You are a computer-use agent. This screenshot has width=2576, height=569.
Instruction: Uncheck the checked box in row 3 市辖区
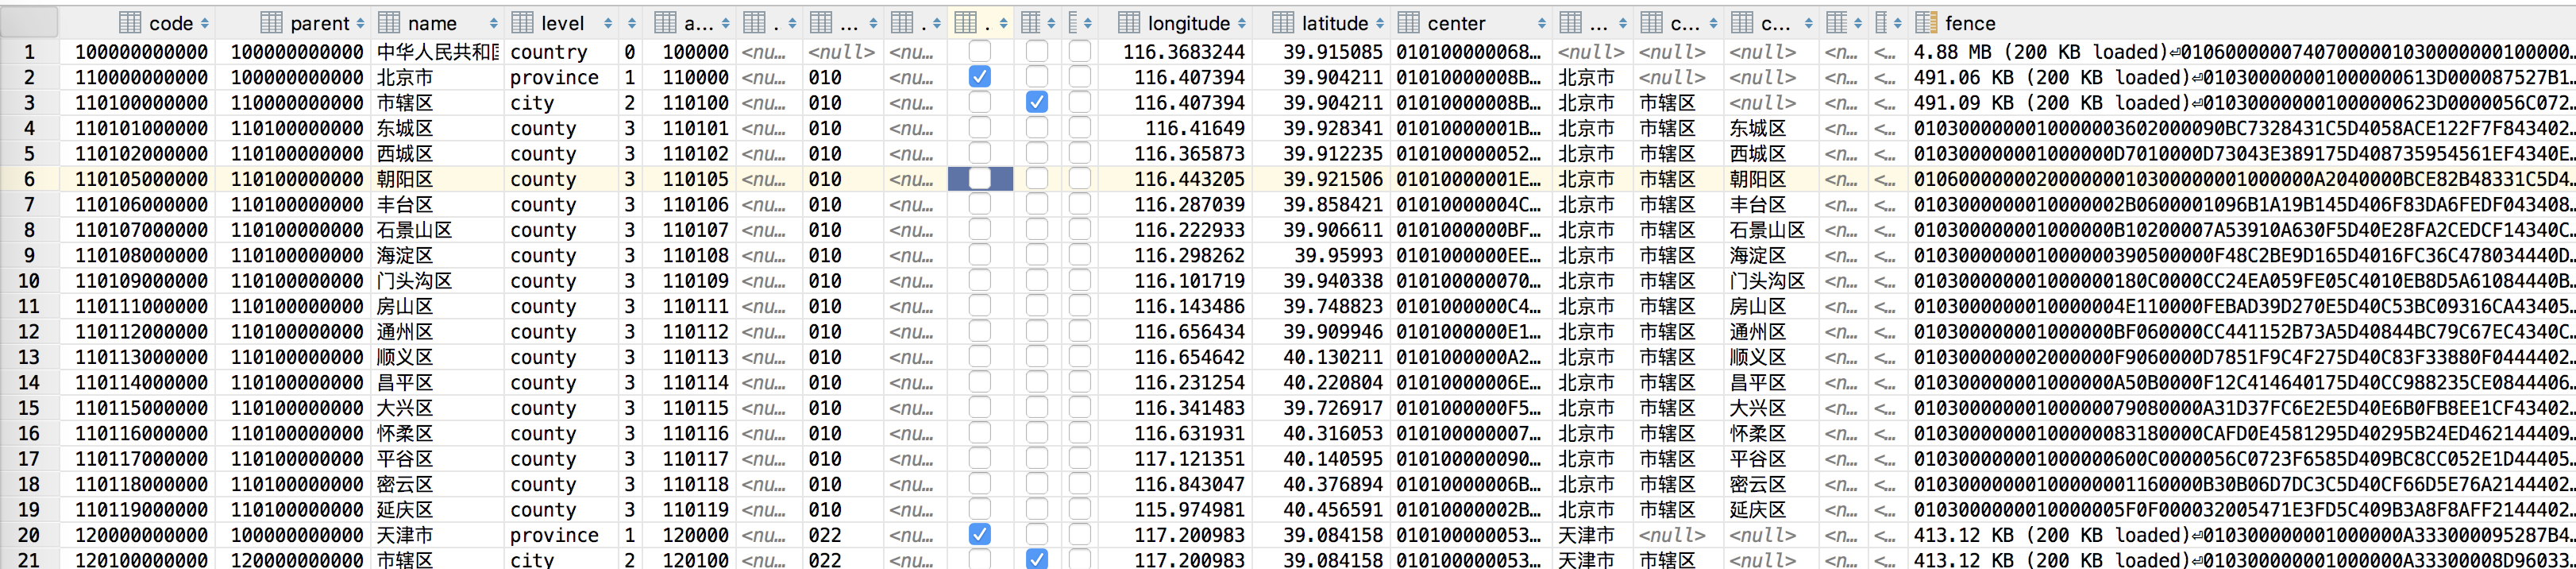click(1037, 102)
